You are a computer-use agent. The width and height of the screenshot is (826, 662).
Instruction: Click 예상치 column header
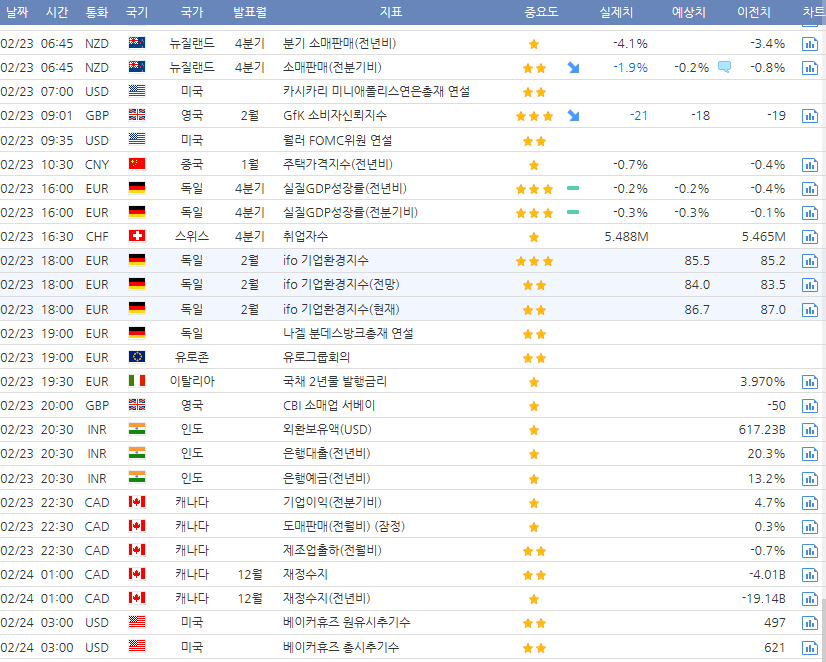click(689, 12)
